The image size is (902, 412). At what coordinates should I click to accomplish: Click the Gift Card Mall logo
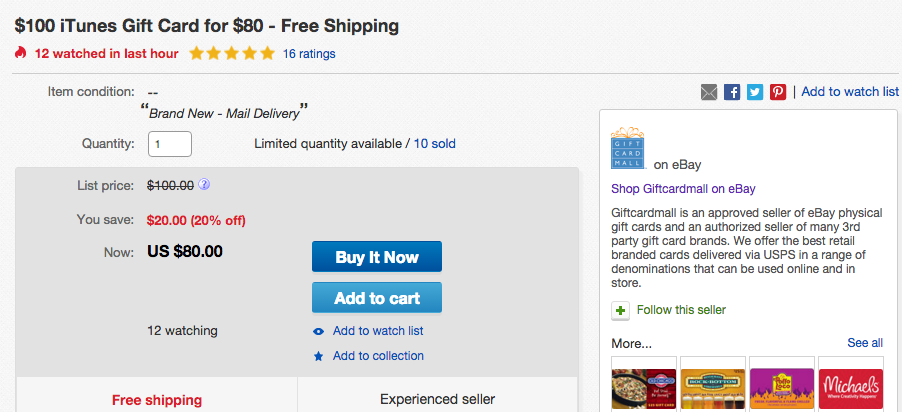click(628, 147)
